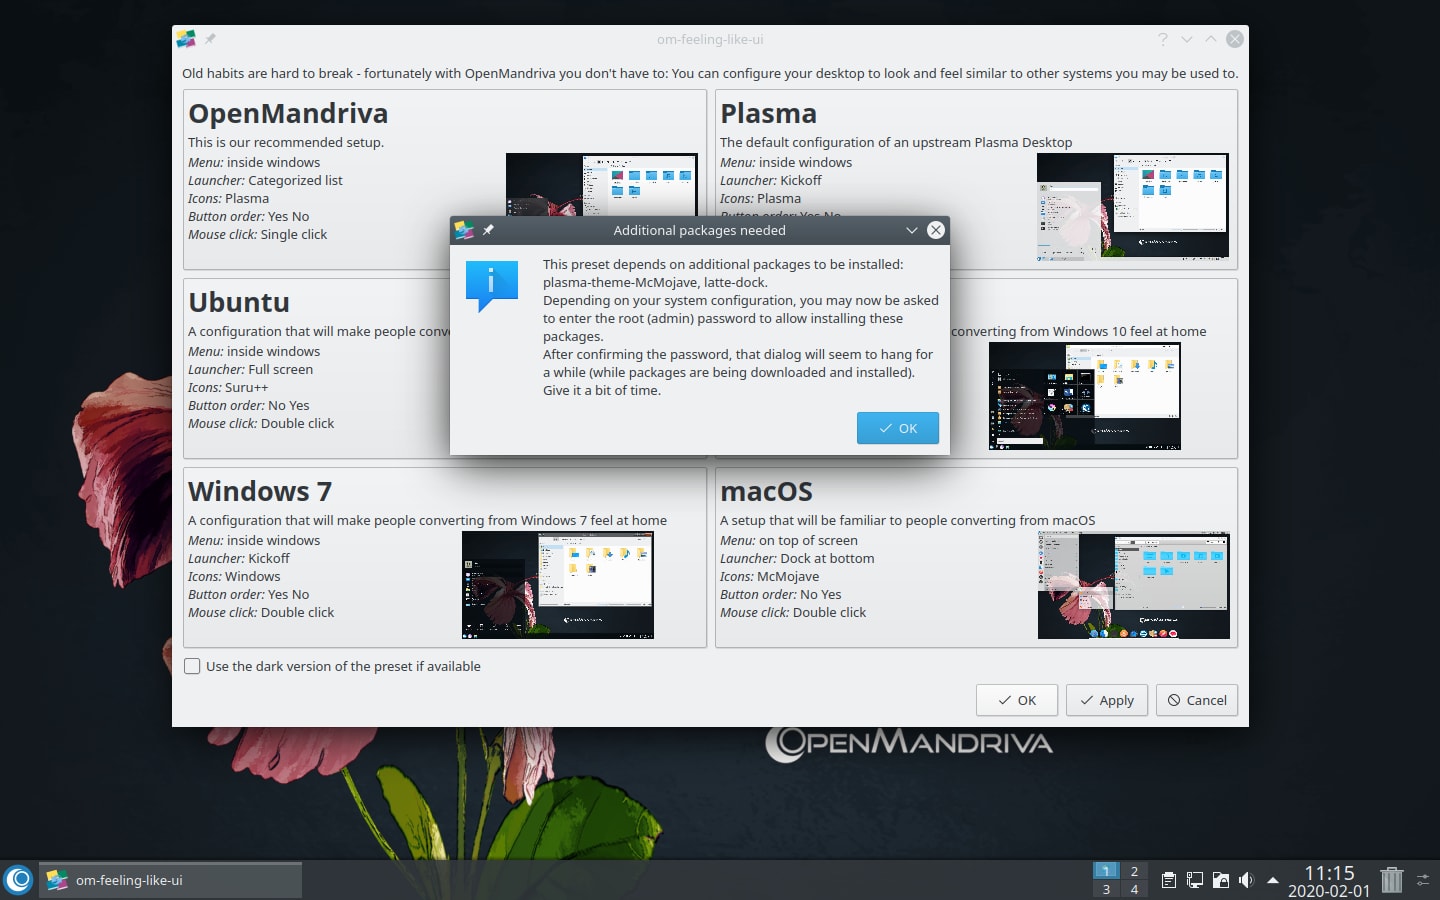Enable the dark version of the preset checkbox

point(192,666)
